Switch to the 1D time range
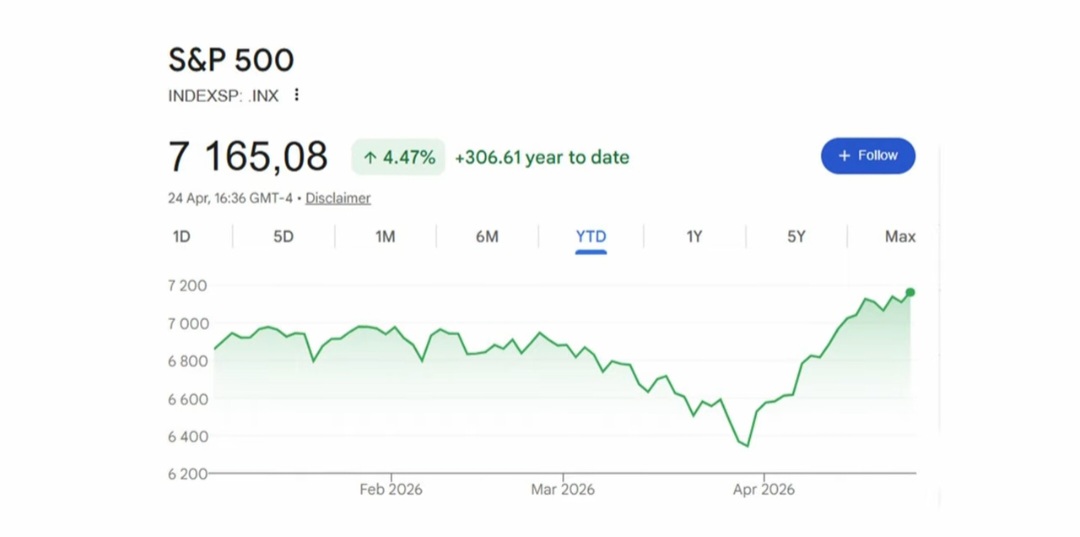Screen dimensions: 1080x537 (181, 237)
